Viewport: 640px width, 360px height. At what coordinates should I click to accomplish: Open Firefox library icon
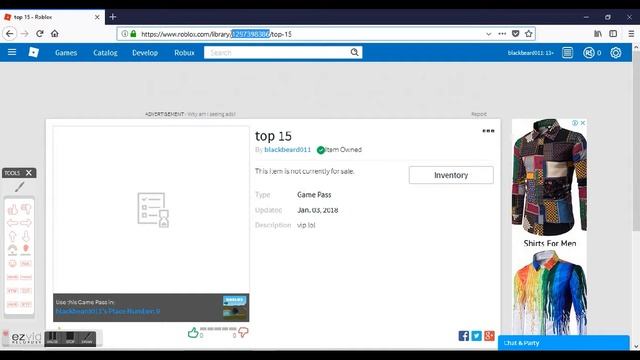tap(598, 34)
